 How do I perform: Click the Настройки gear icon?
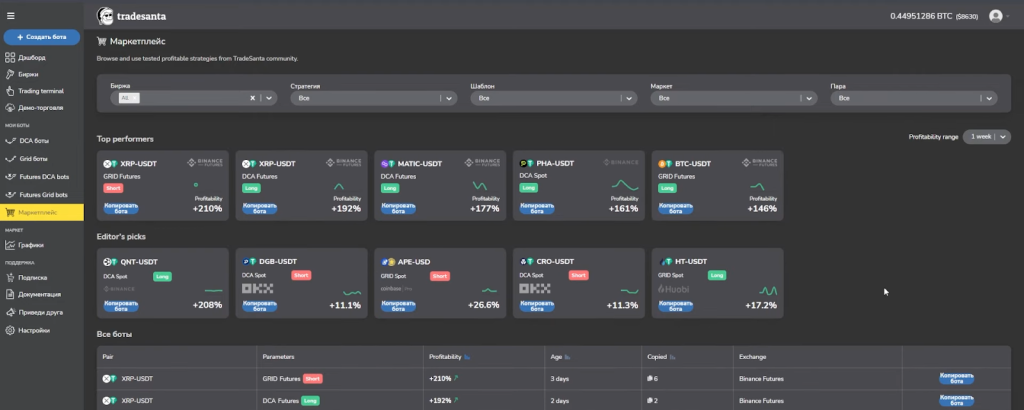(10, 330)
